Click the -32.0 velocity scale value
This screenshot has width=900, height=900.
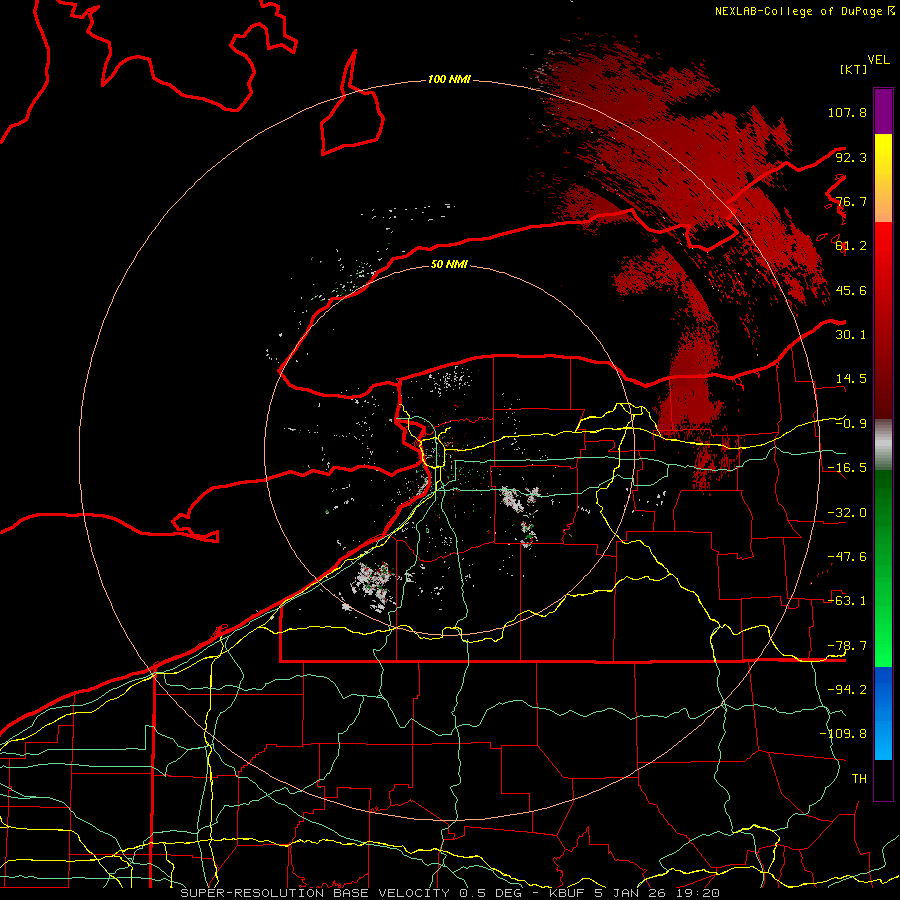(x=847, y=513)
